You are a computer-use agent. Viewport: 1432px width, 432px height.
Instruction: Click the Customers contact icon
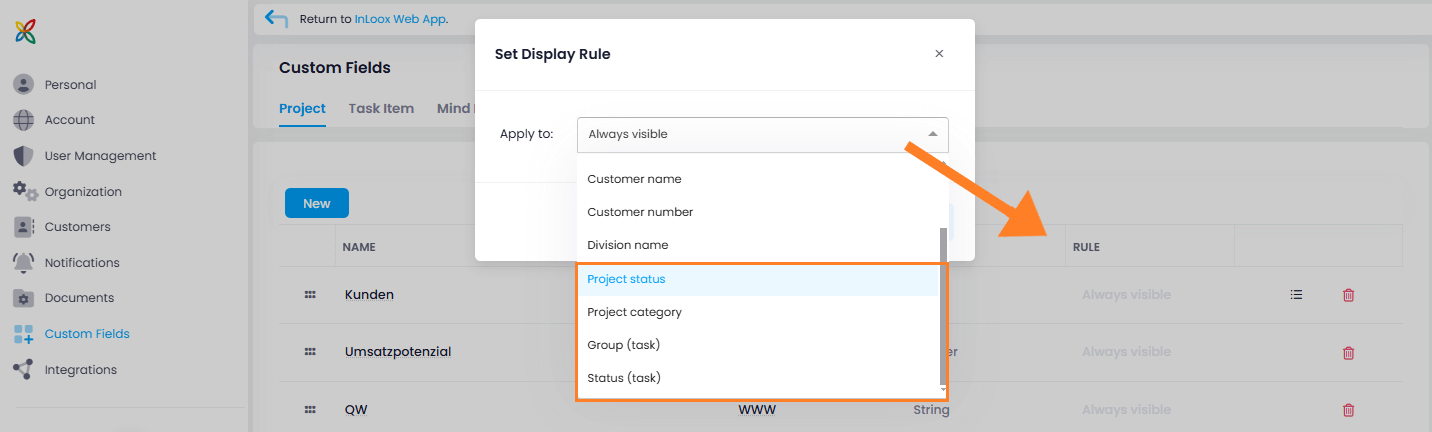coord(24,227)
